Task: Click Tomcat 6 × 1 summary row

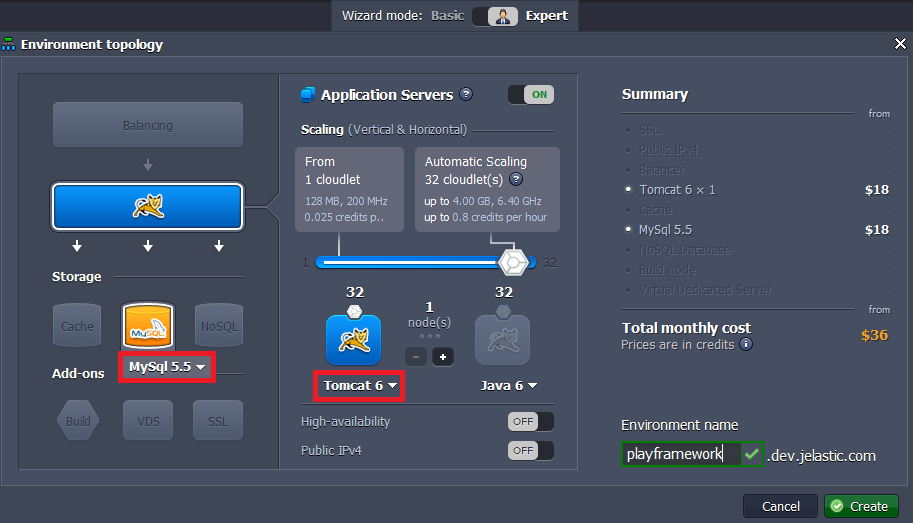Action: [756, 190]
